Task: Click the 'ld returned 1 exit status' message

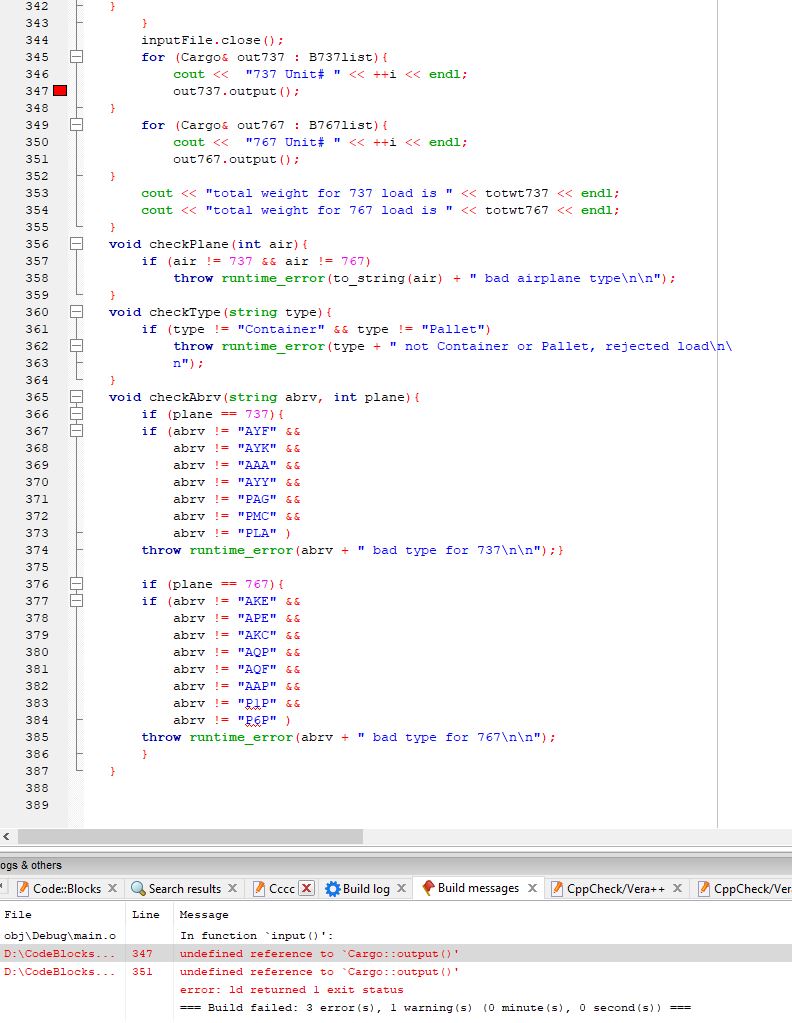Action: pos(292,990)
